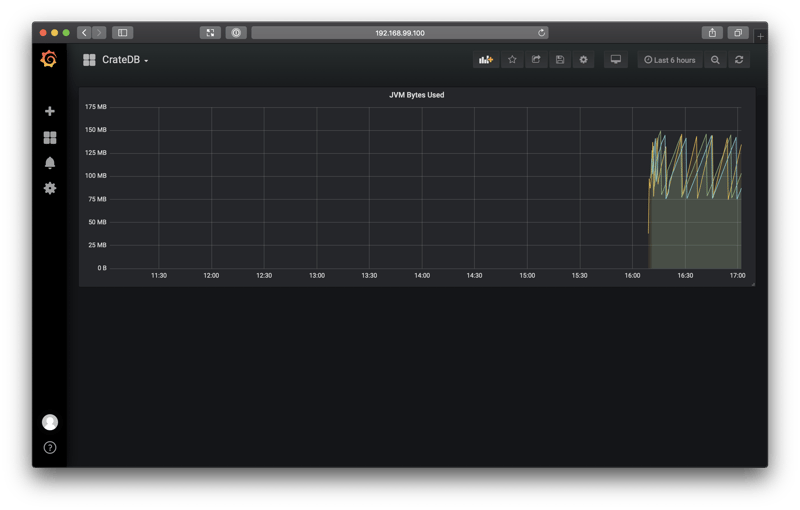The width and height of the screenshot is (800, 510).
Task: Refresh the dashboard data
Action: tap(739, 60)
